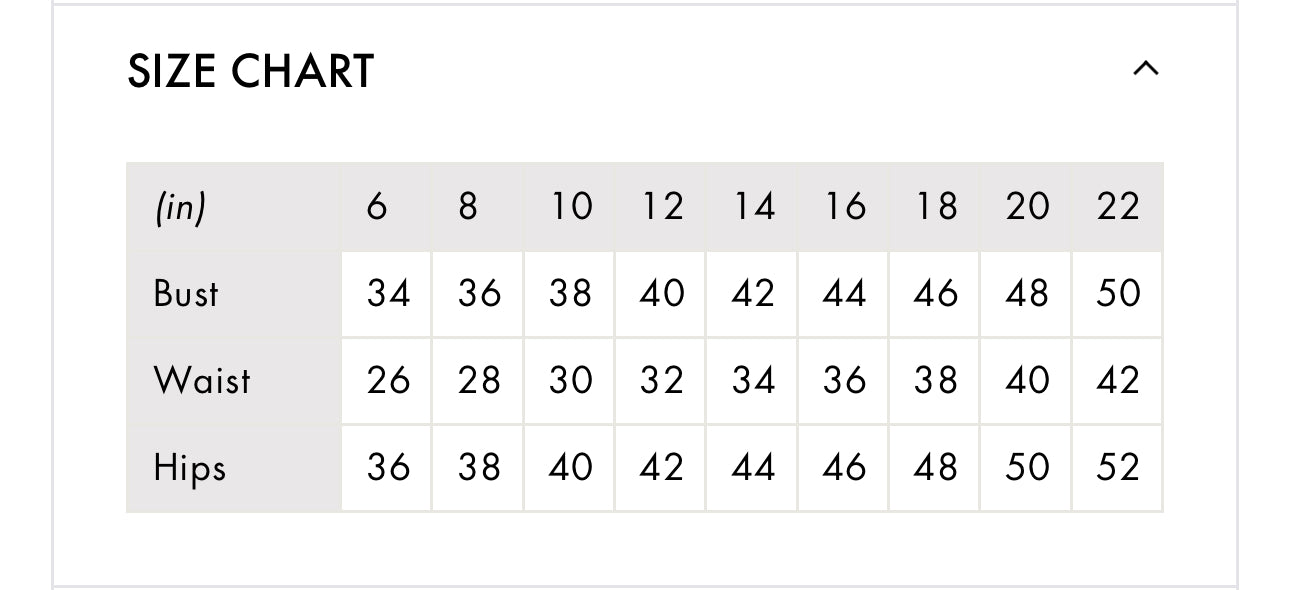Click Hips measurement for size 10
1290x590 pixels.
point(570,468)
